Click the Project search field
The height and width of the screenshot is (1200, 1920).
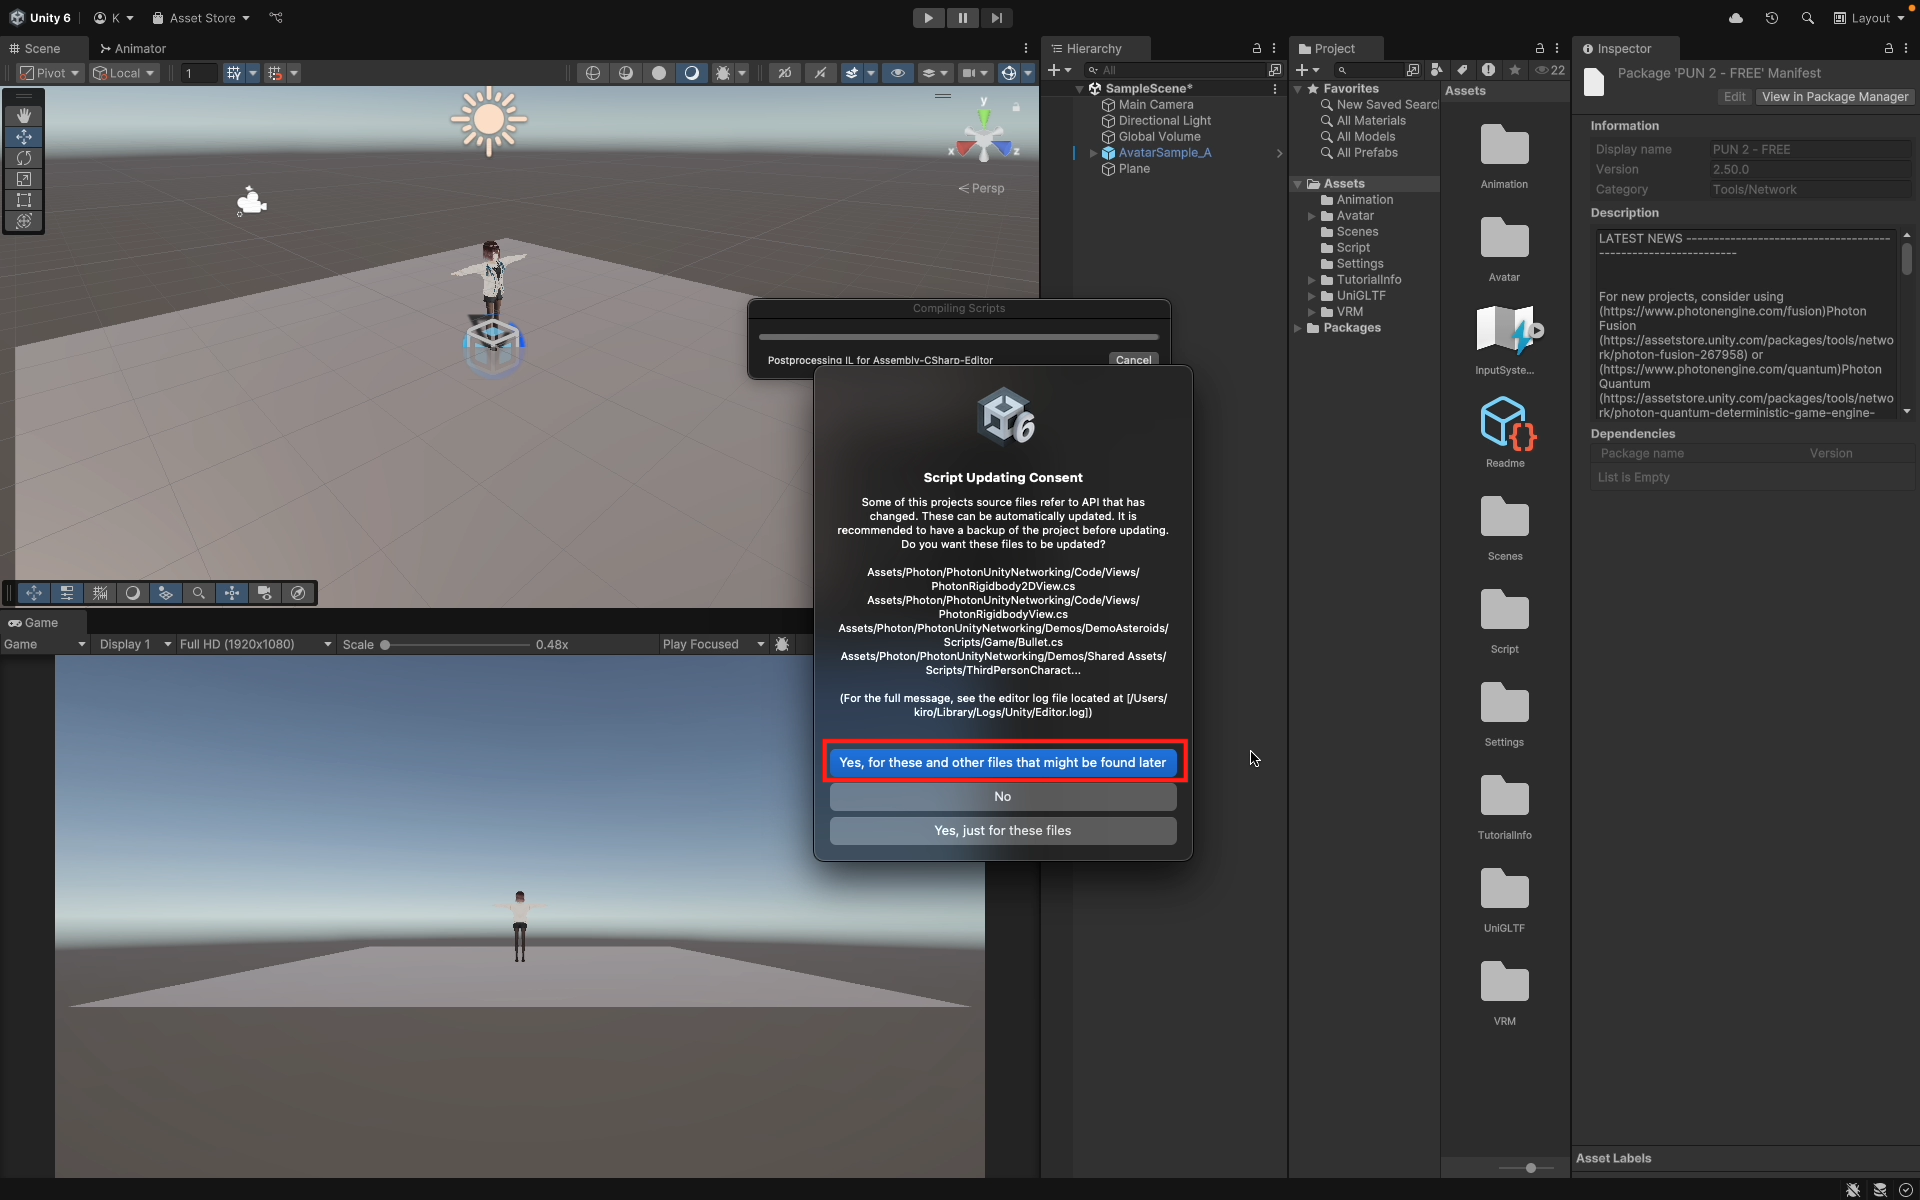pos(1370,70)
